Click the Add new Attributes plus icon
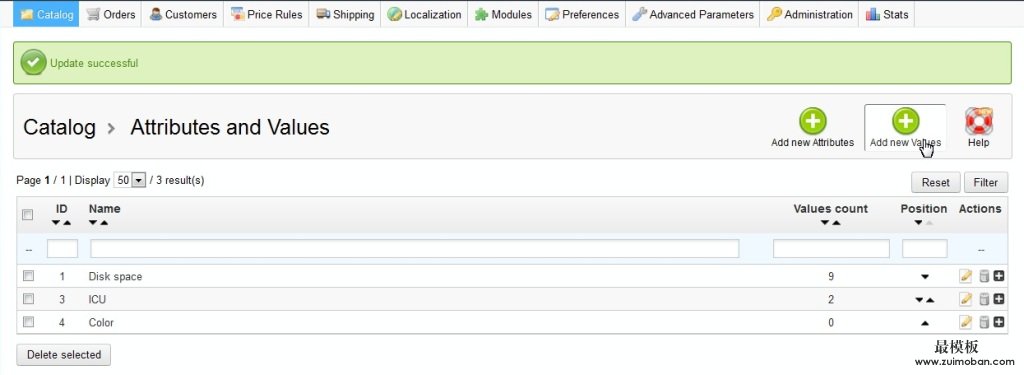Viewport: 1024px width, 375px height. (812, 122)
